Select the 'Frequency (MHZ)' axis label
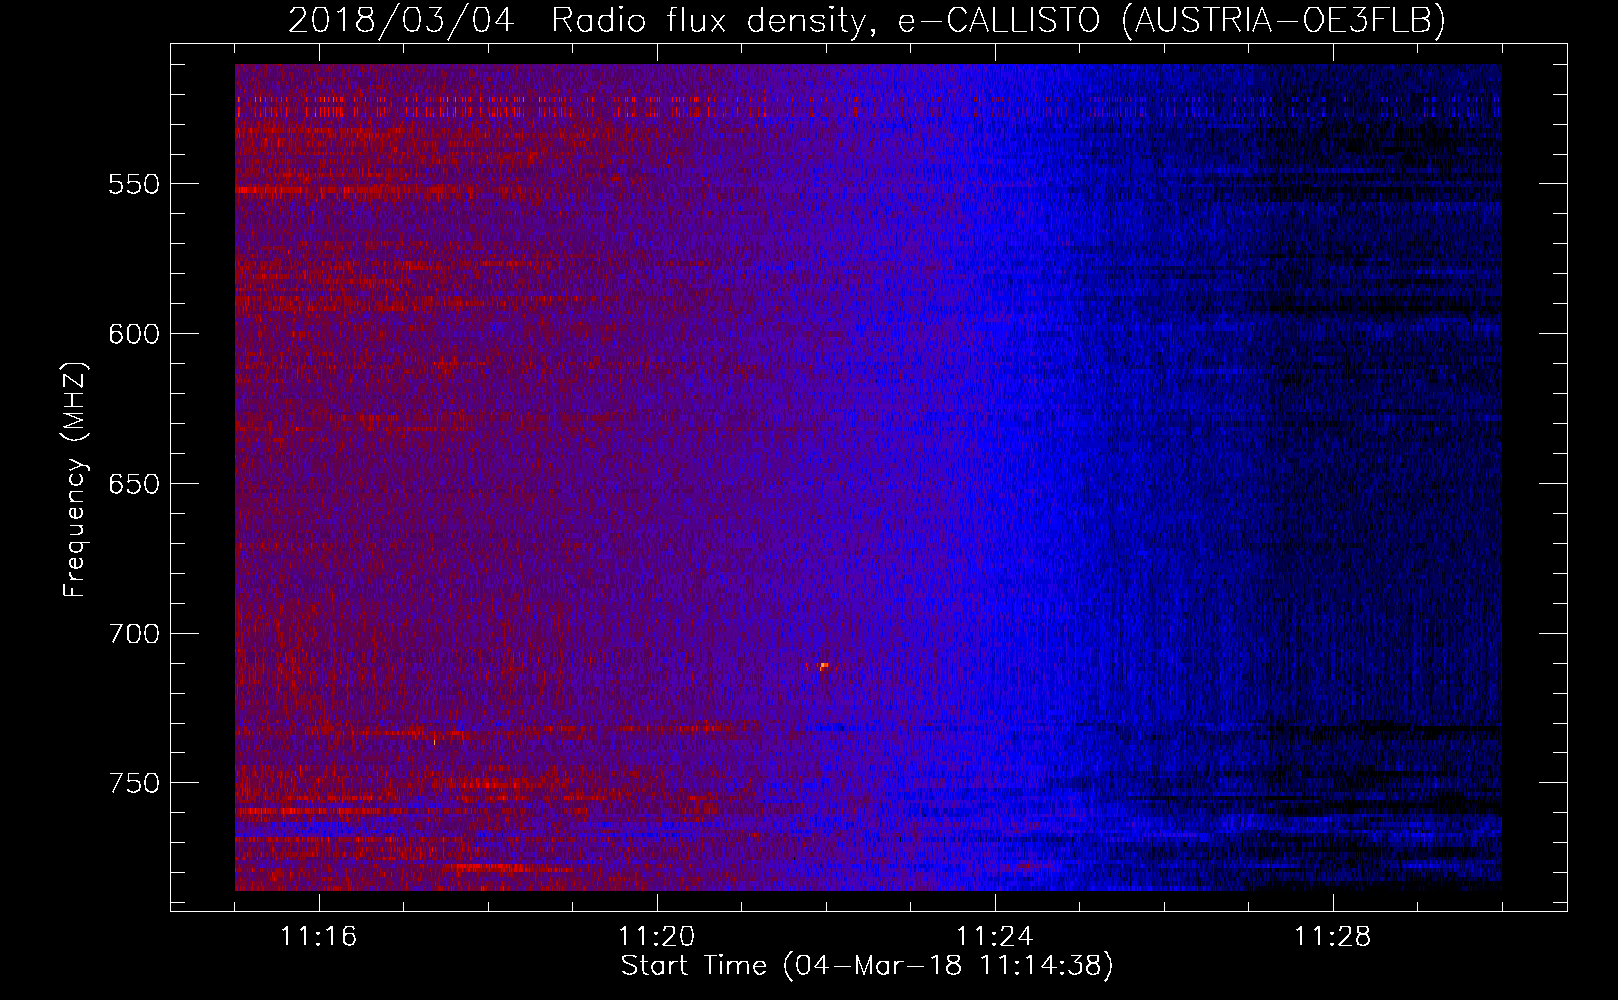Viewport: 1618px width, 1000px height. pos(74,480)
